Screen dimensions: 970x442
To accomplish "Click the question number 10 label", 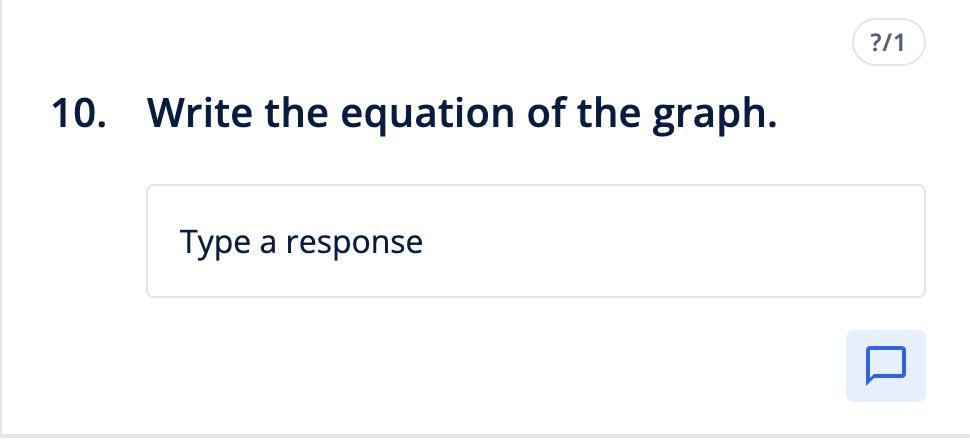I will click(x=79, y=113).
